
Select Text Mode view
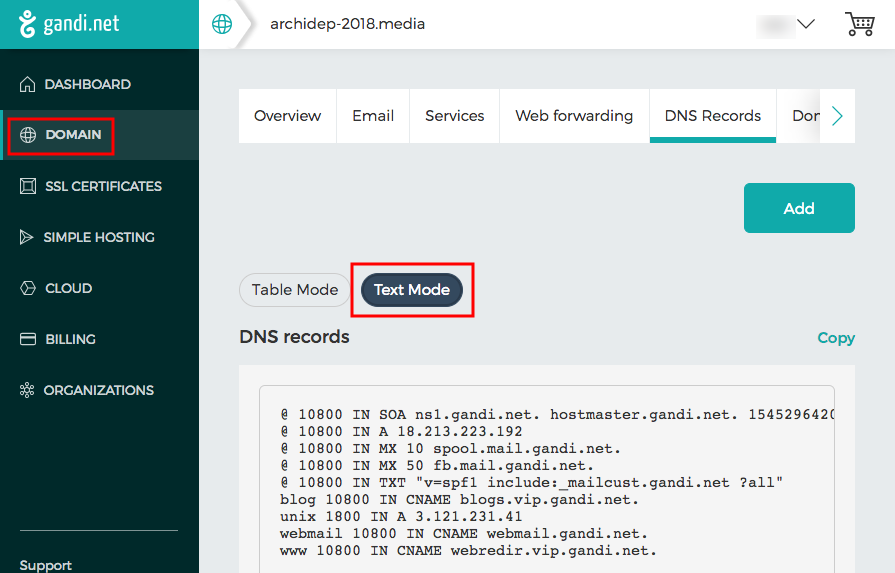tap(411, 290)
